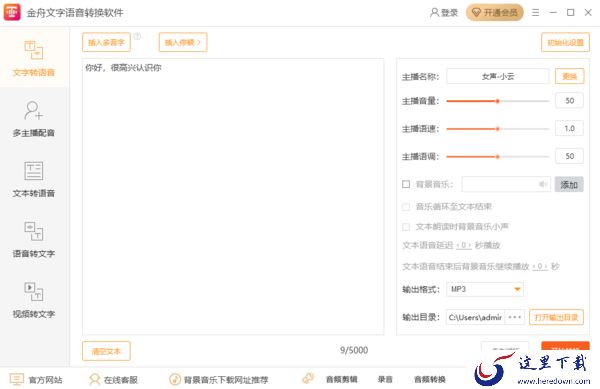600x389 pixels.
Task: Click the monitor icon beside 官方网站
Action: click(17, 379)
